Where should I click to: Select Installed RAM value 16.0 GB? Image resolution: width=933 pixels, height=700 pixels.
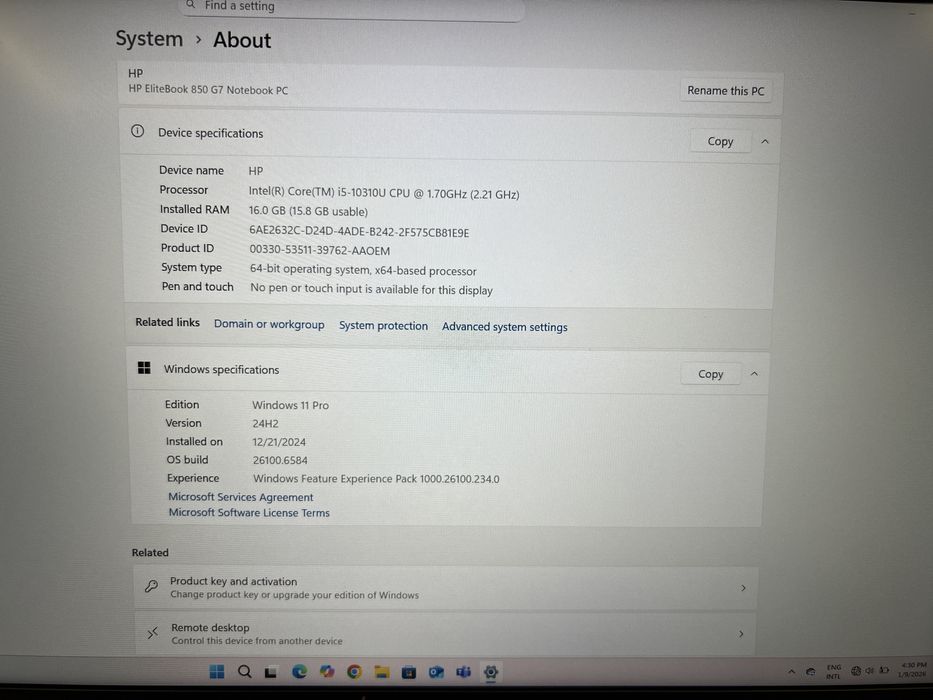point(308,211)
